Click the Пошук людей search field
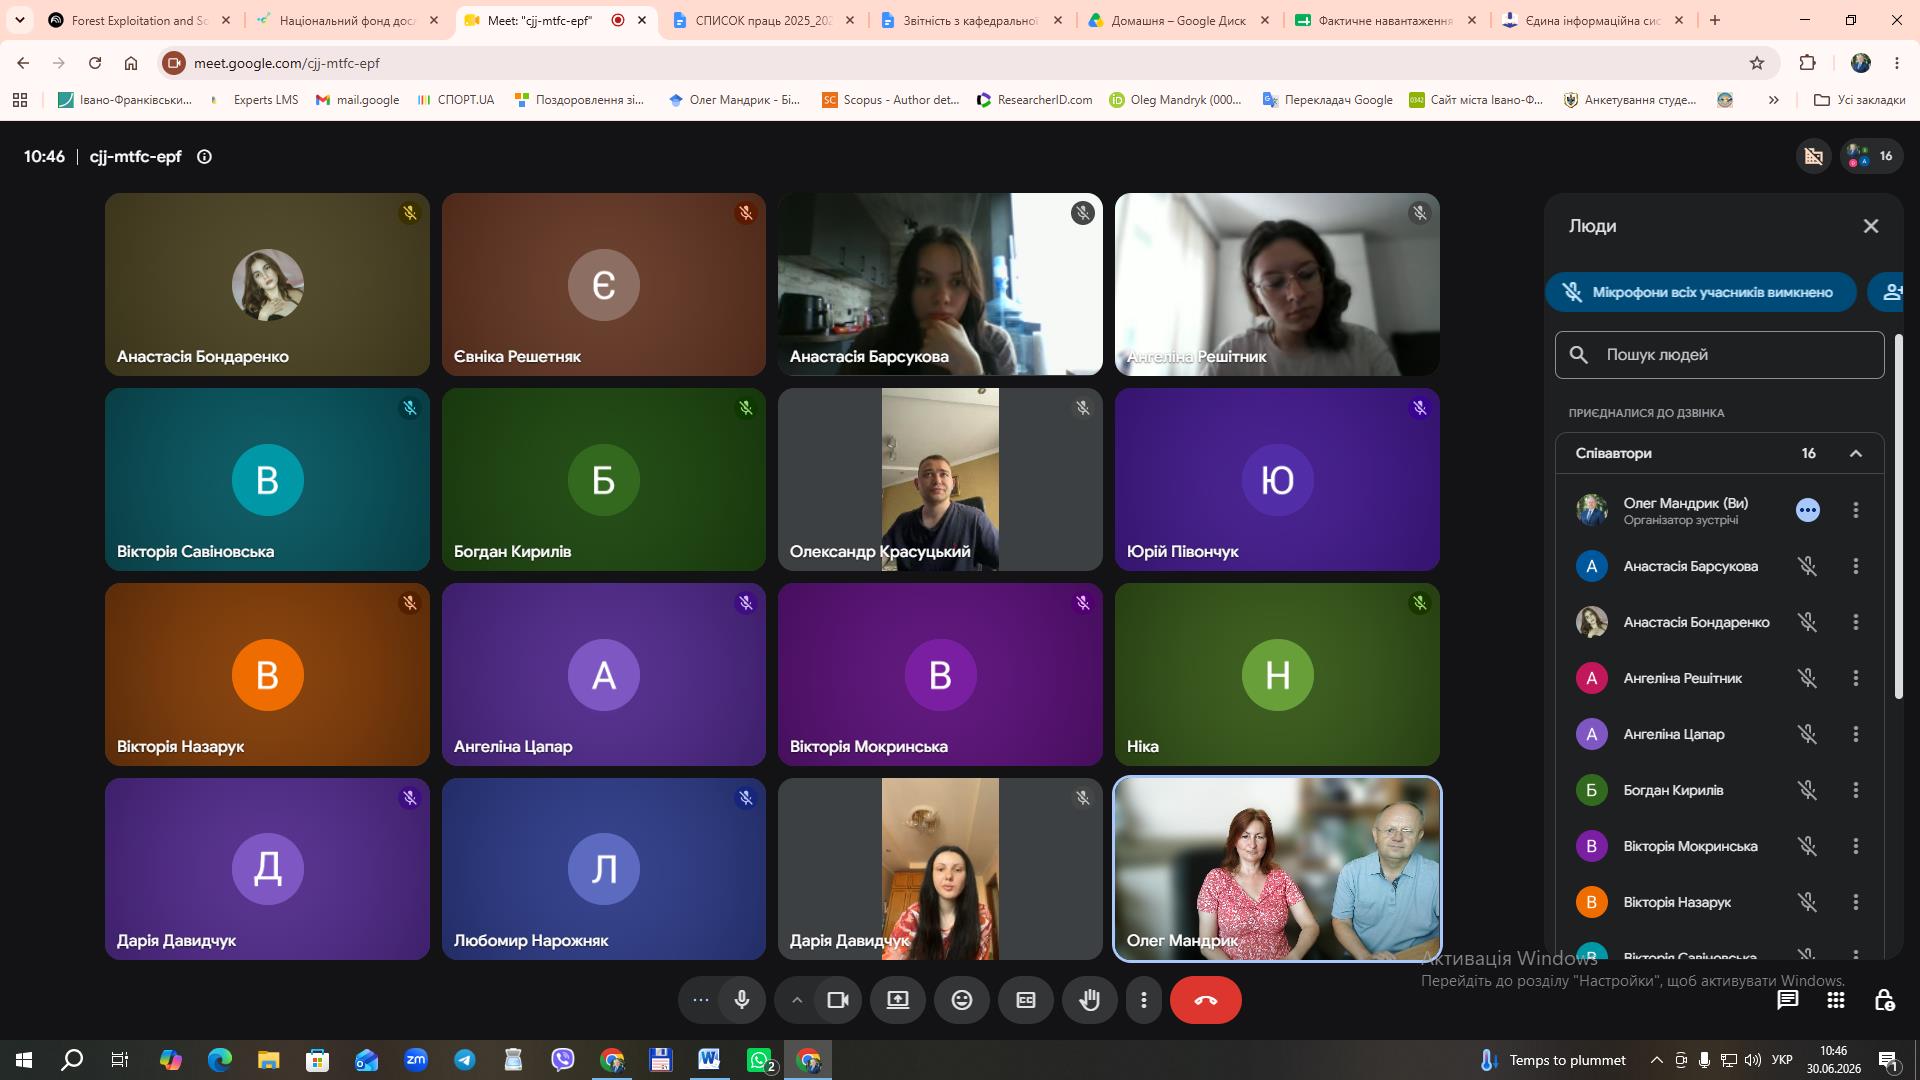Viewport: 1920px width, 1080px height. [1720, 355]
